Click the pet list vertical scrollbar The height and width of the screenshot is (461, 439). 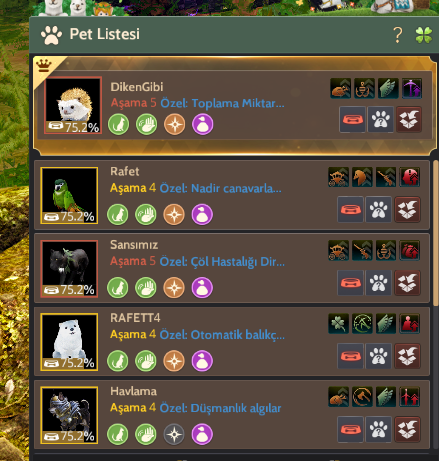pos(435,233)
